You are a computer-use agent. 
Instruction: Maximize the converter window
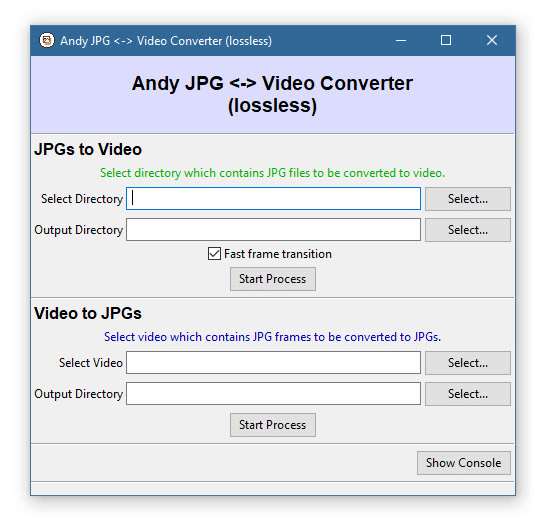tap(446, 40)
